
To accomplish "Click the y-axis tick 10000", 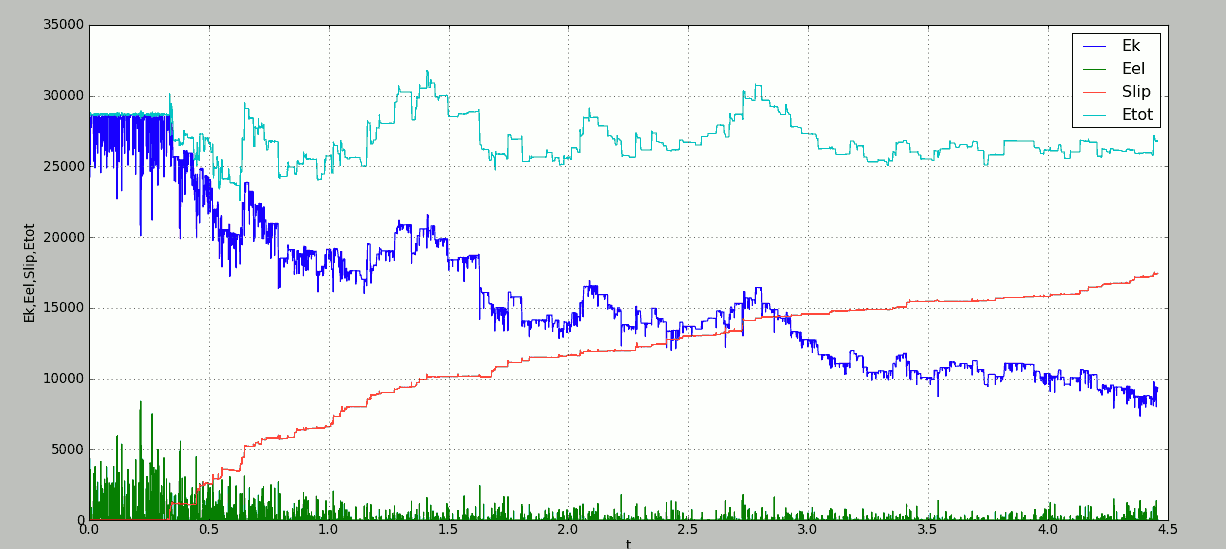I will [x=62, y=379].
